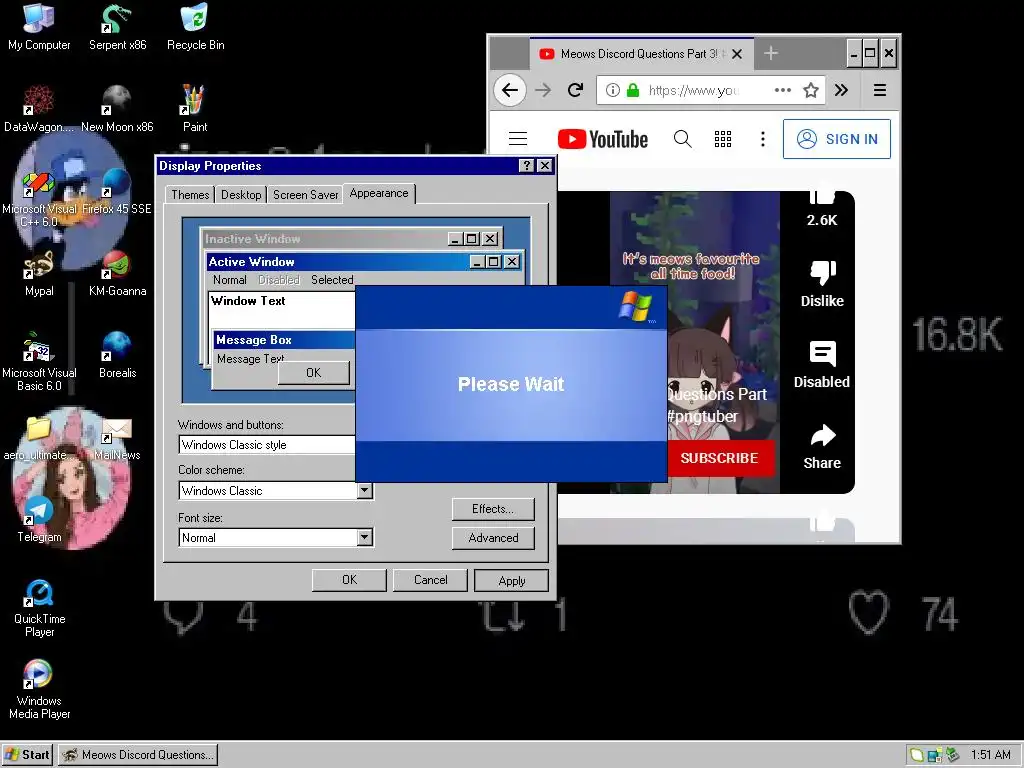Image resolution: width=1024 pixels, height=768 pixels.
Task: Apply the appearance settings
Action: [511, 581]
